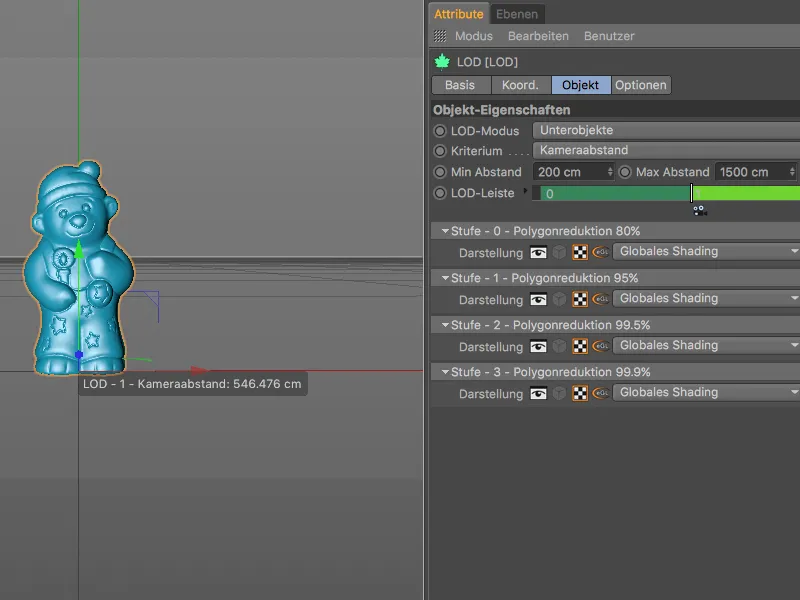Open the Modus menu
The height and width of the screenshot is (600, 800).
tap(474, 36)
